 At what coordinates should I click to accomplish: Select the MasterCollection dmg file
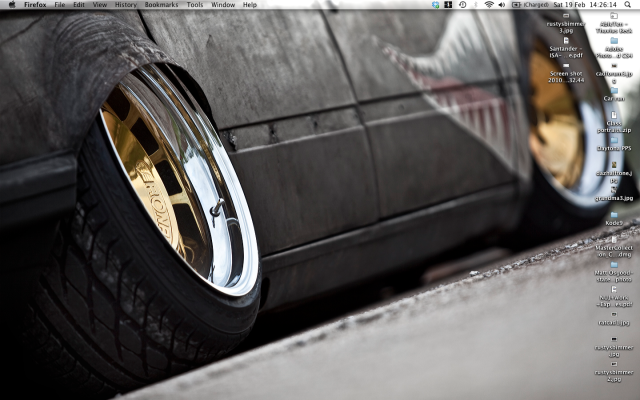(614, 247)
